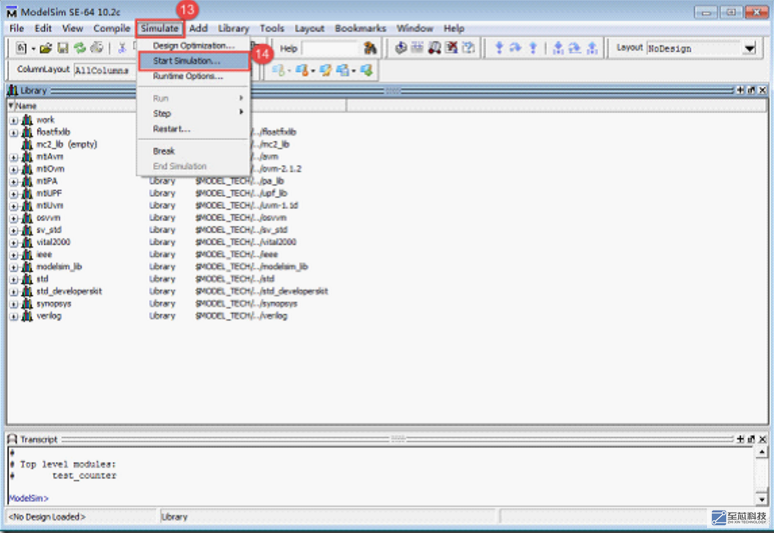Click the Step Over arrow icon

click(x=515, y=47)
